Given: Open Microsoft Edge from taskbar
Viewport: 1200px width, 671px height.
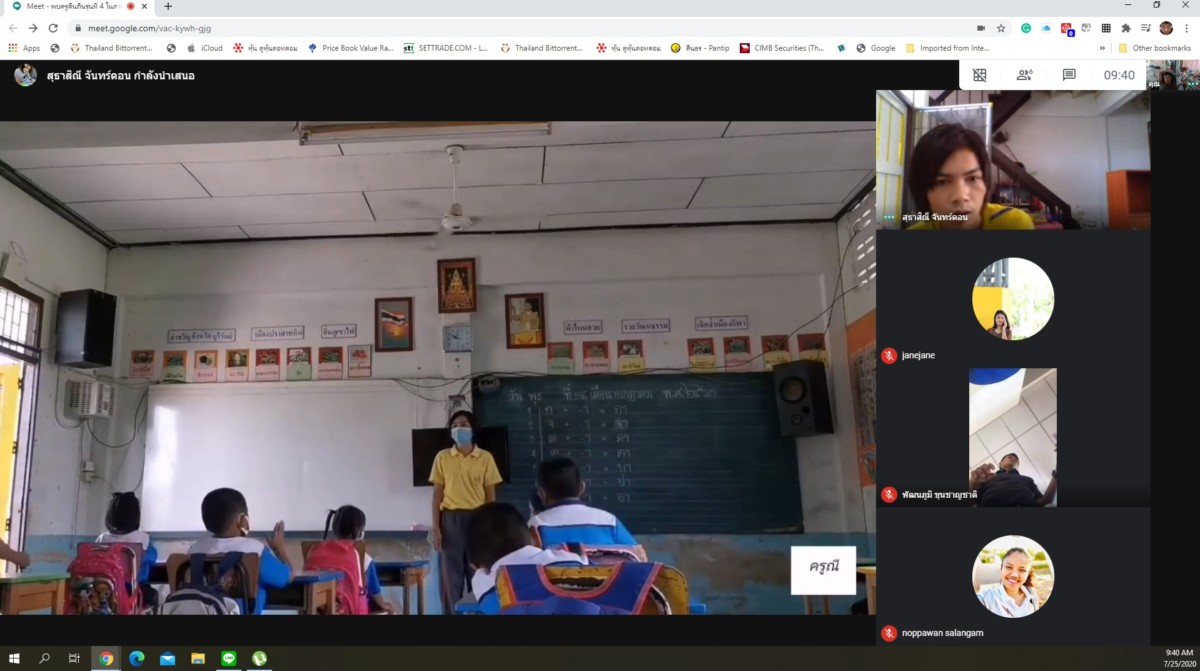Looking at the screenshot, I should (137, 658).
